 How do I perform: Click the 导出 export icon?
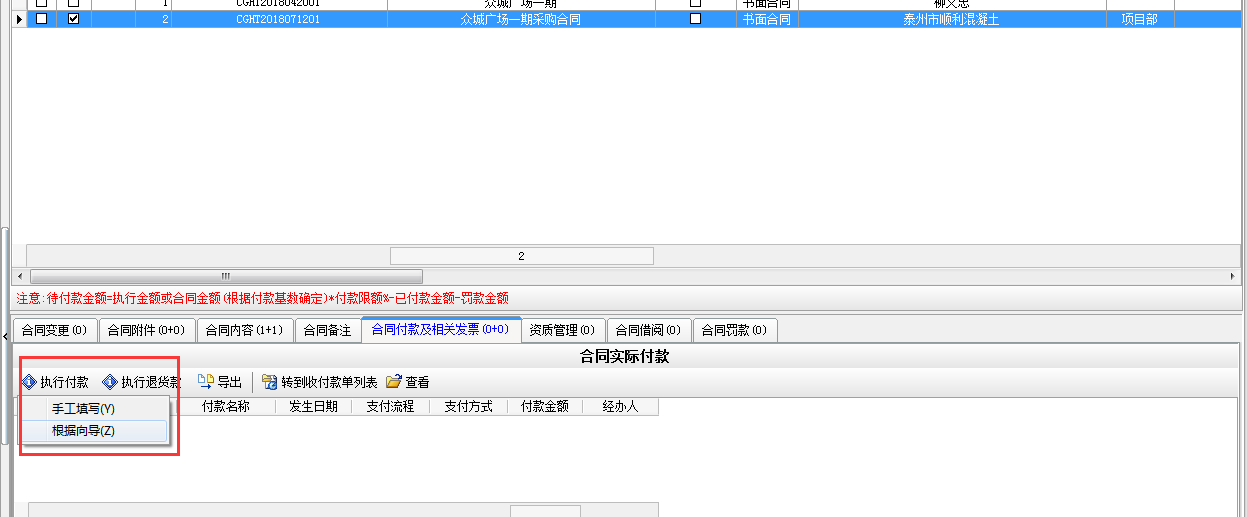coord(206,382)
